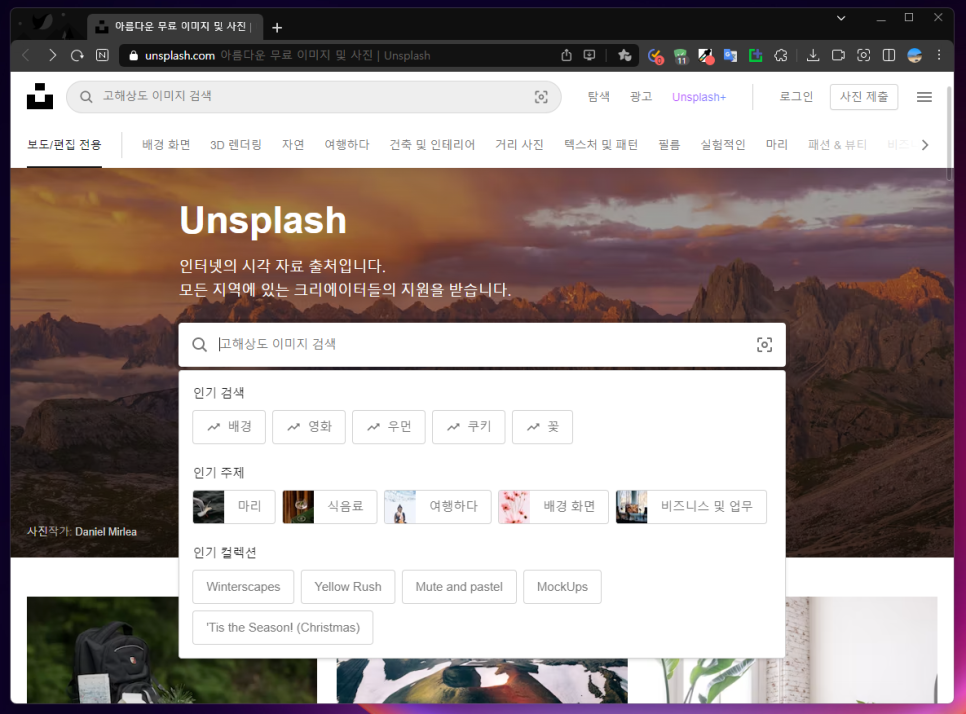Screen dimensions: 966x714
Task: Open the Yellow Rush collection
Action: [x=348, y=587]
